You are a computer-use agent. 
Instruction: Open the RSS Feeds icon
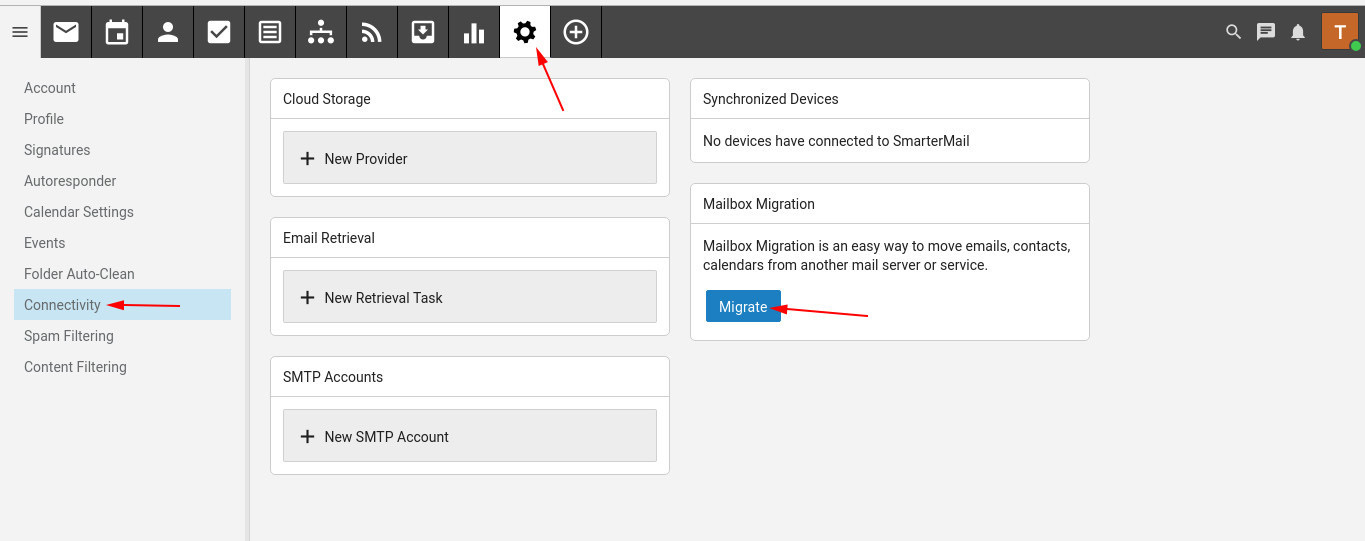tap(372, 32)
